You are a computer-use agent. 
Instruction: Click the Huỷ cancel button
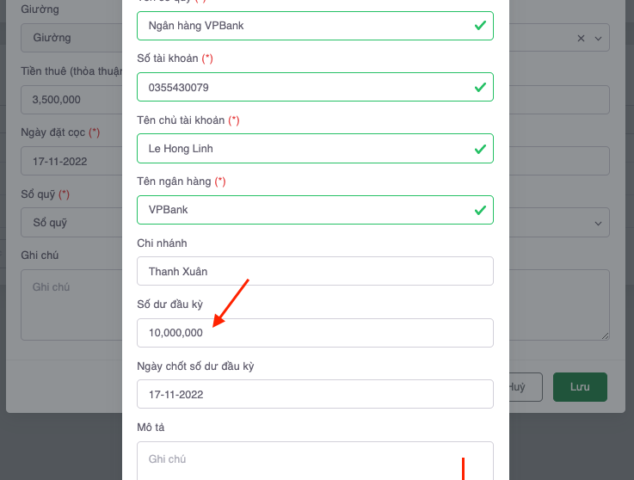518,387
